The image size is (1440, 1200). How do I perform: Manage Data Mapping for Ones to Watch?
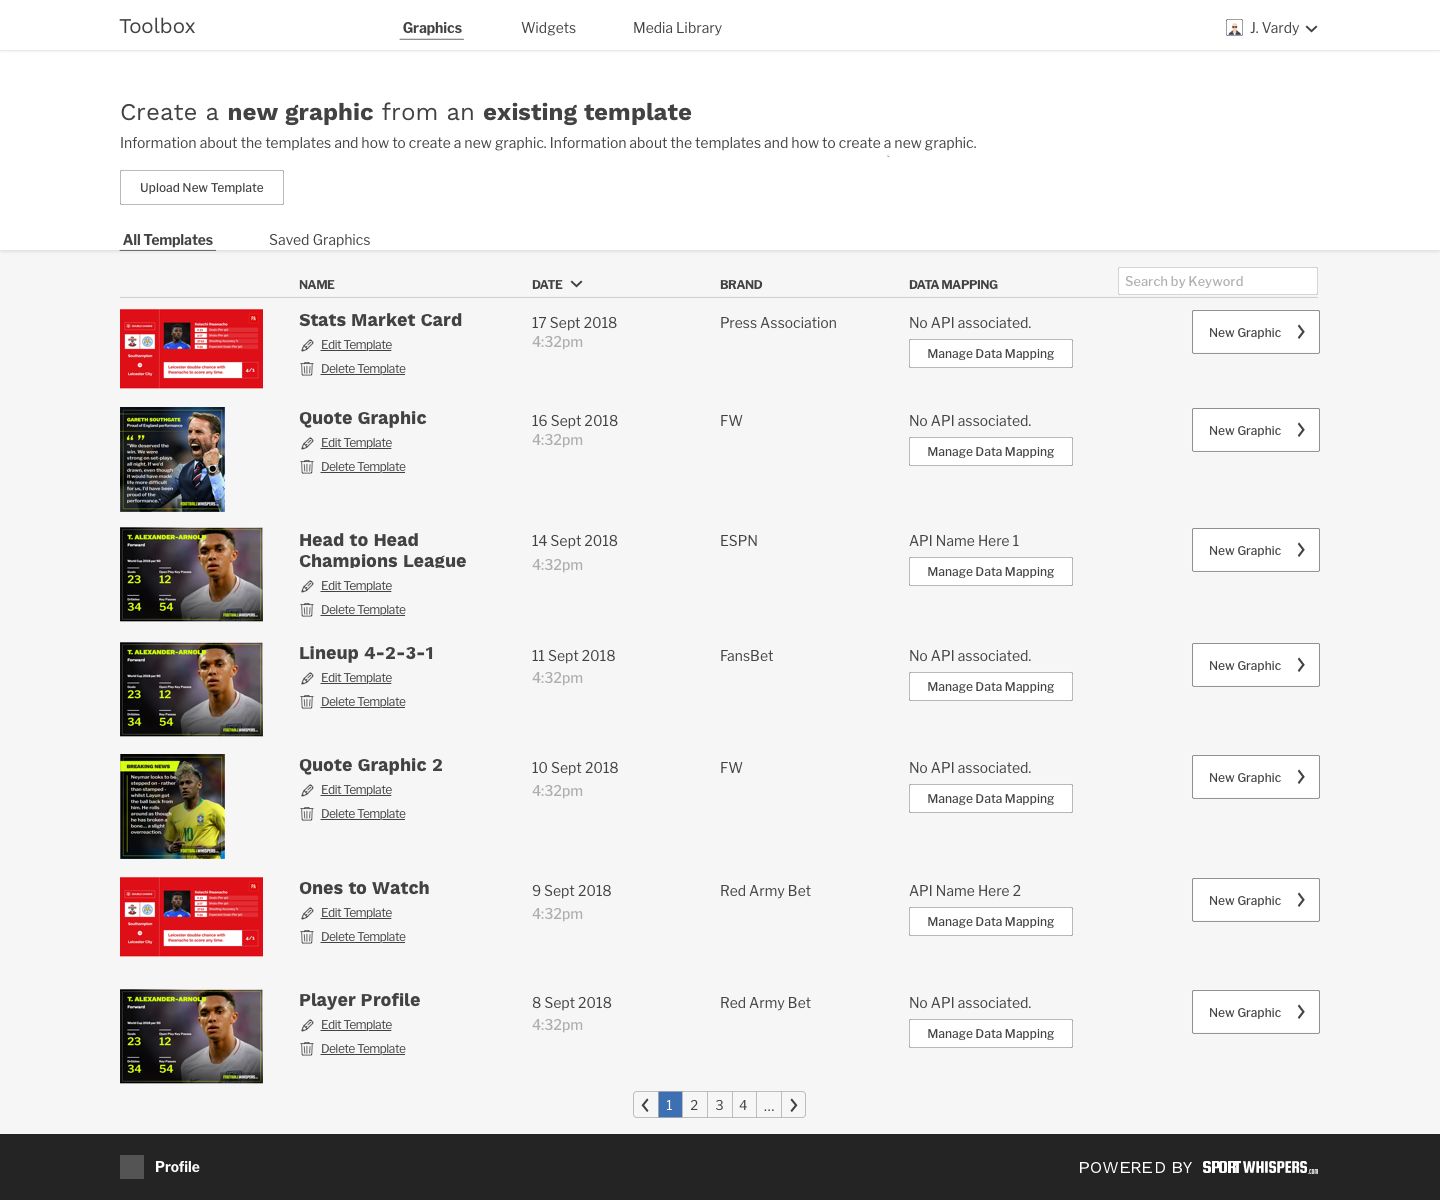click(x=991, y=922)
